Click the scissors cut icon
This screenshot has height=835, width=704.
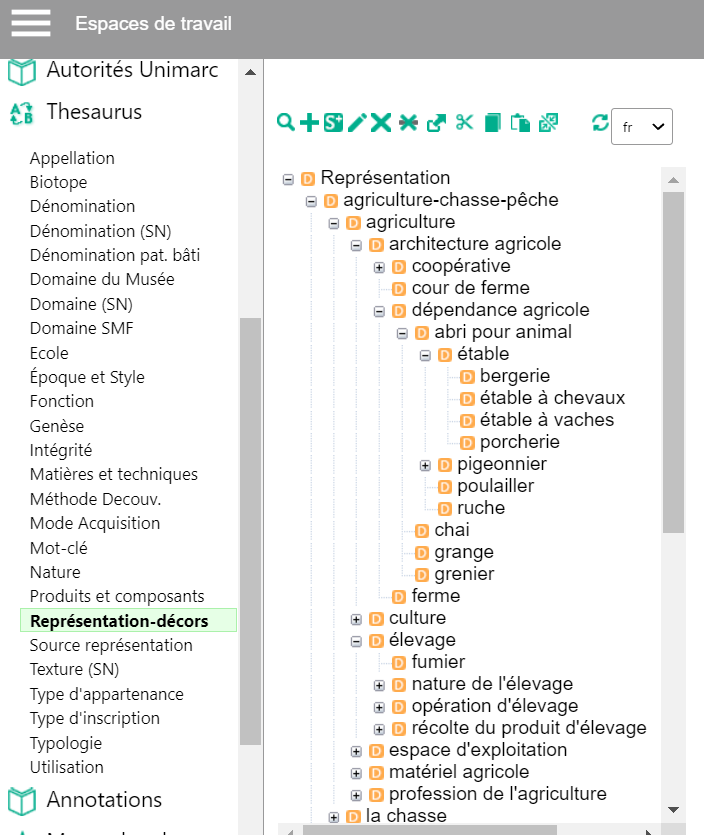[x=464, y=122]
